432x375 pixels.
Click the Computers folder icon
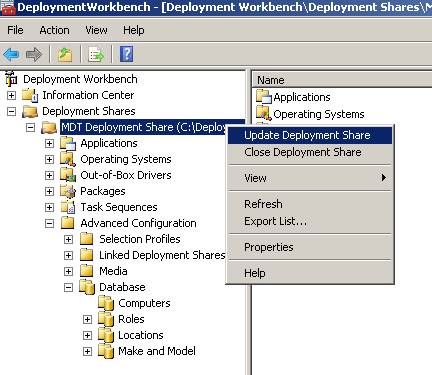106,303
